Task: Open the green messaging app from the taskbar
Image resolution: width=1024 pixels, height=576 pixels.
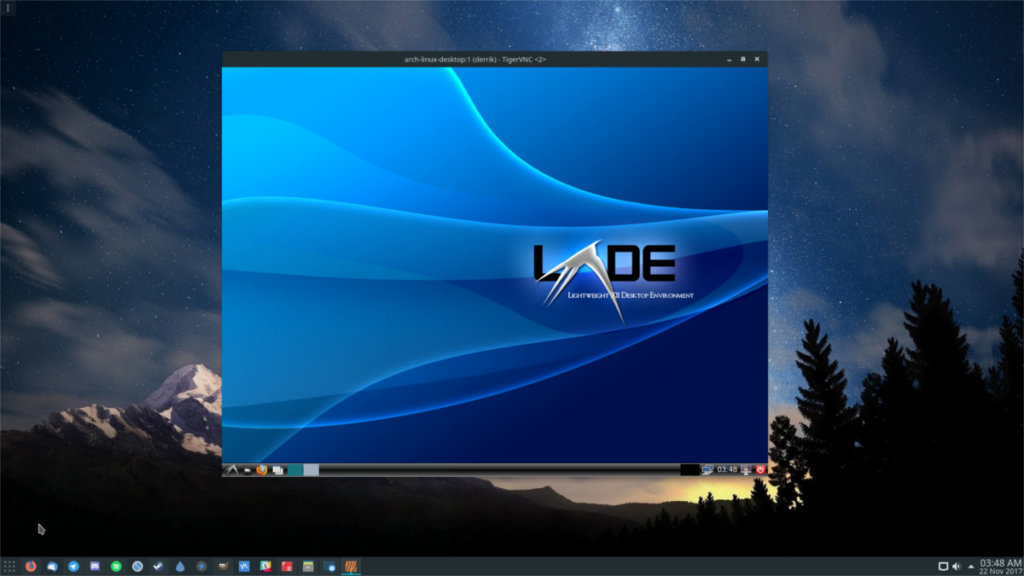Action: pos(118,566)
